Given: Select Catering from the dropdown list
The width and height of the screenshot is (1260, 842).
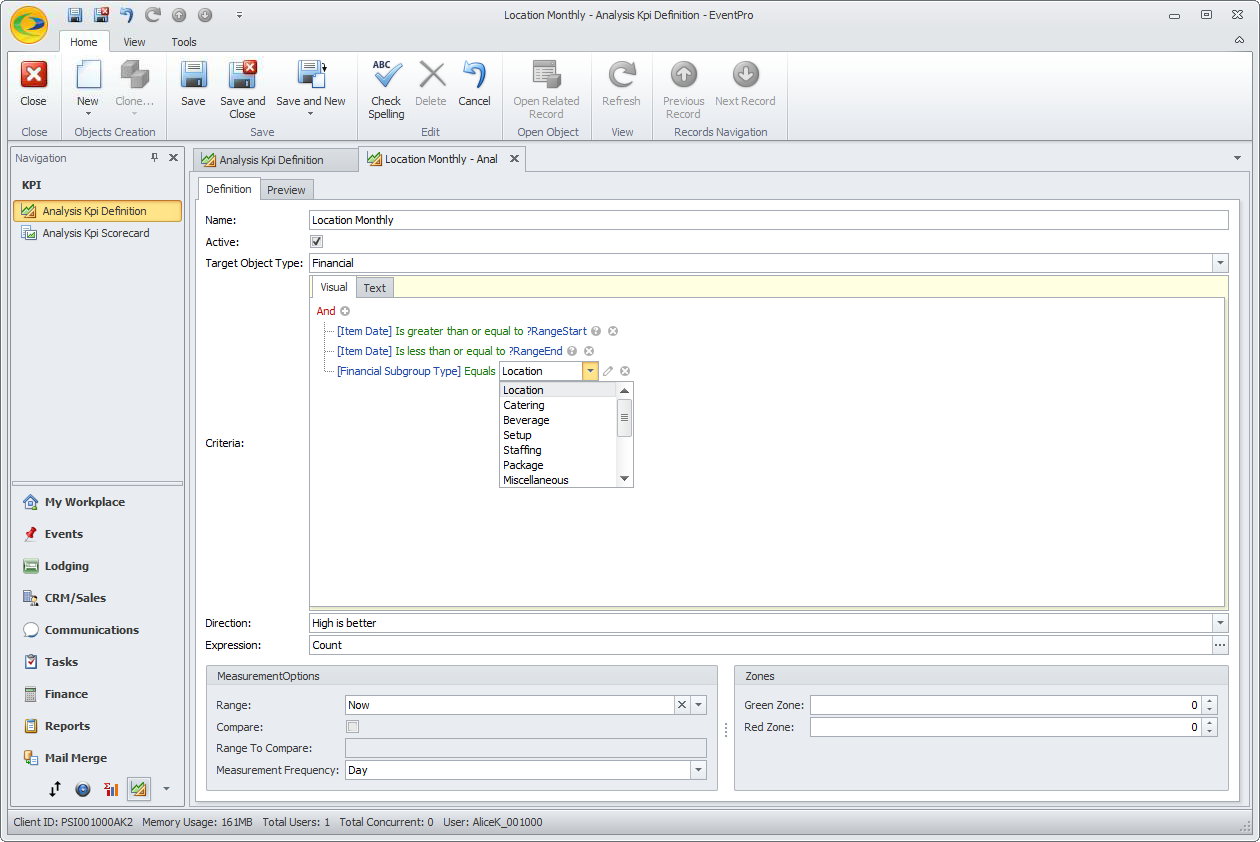Looking at the screenshot, I should 558,405.
